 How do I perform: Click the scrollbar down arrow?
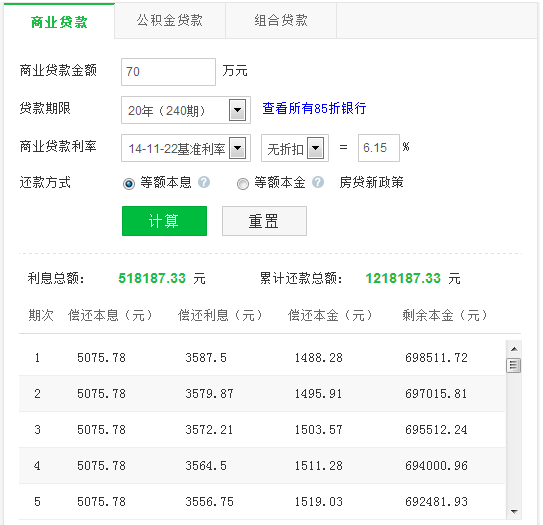[x=514, y=511]
